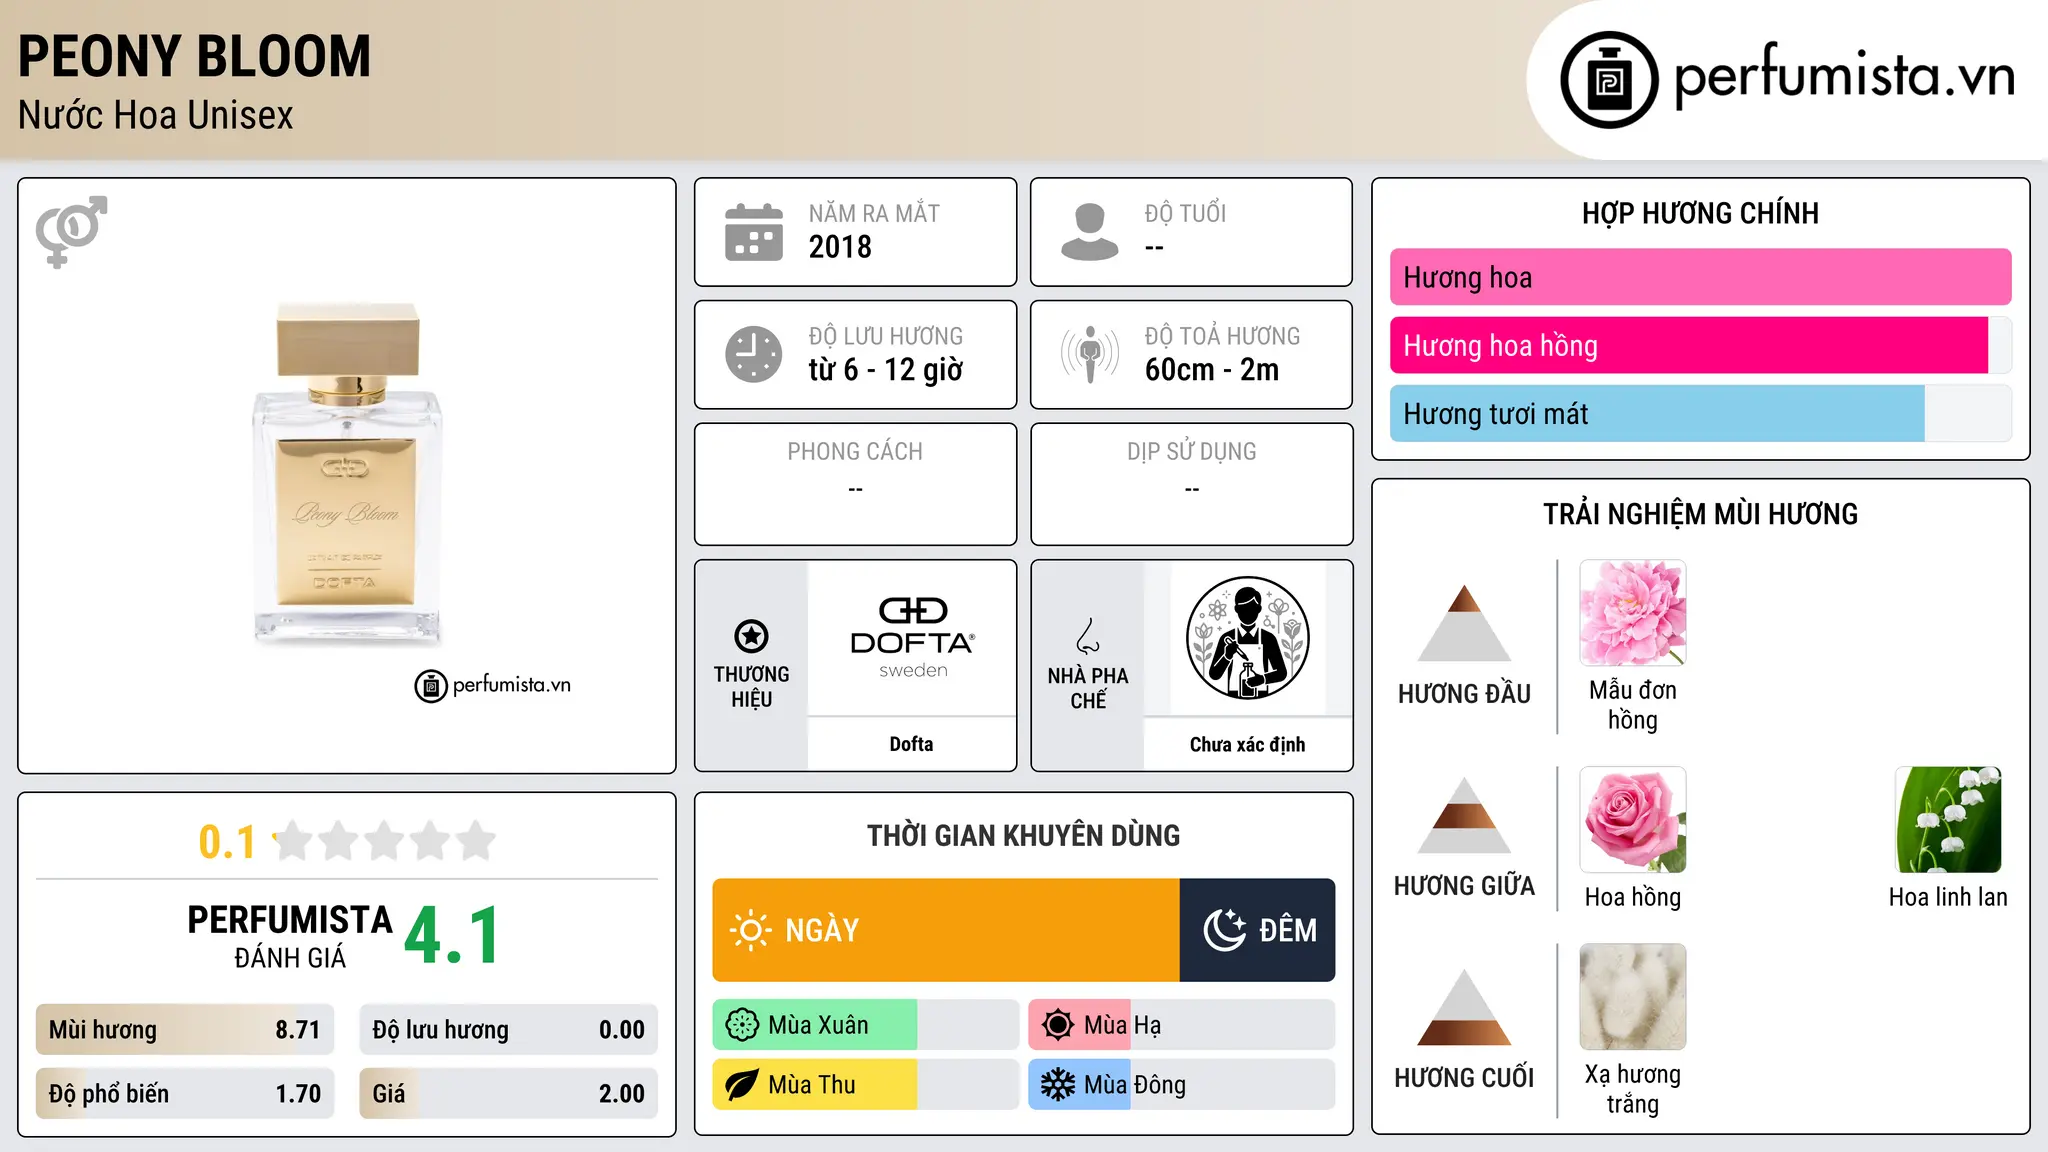Click the Độ phổ biến score row

point(185,1094)
